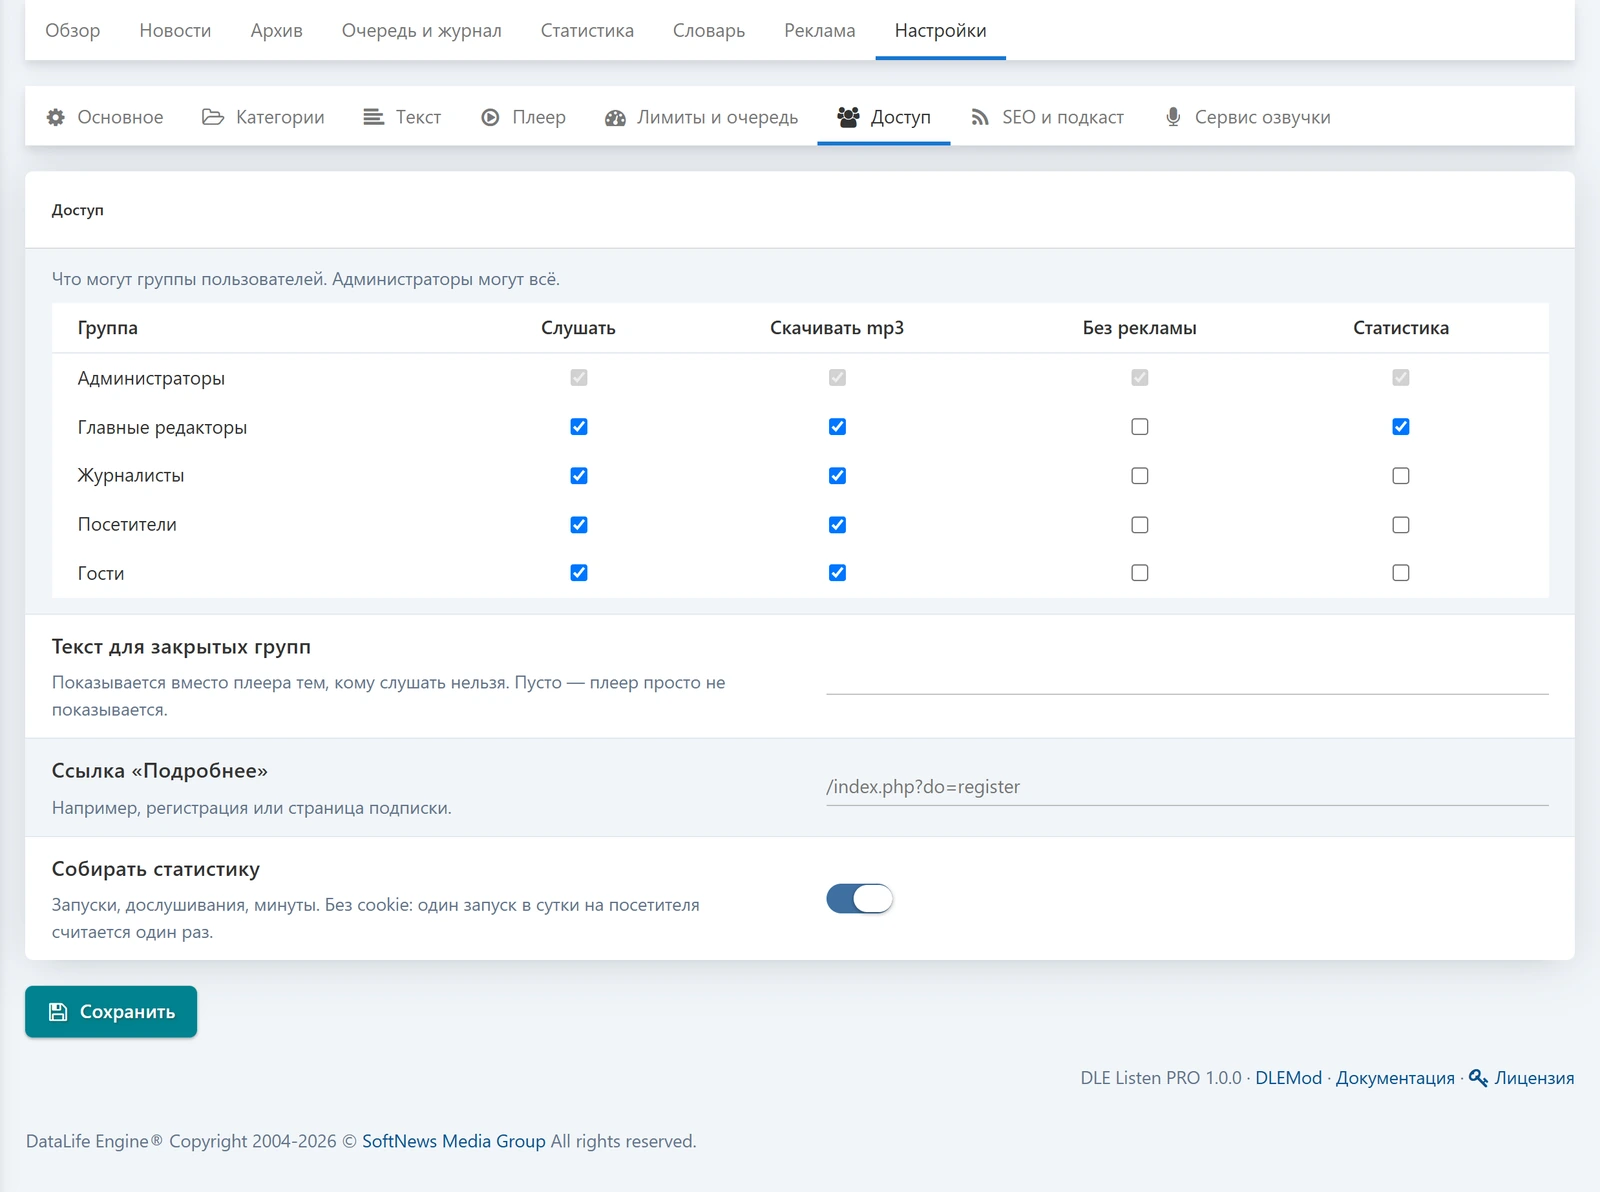This screenshot has height=1192, width=1600.
Task: Click the users icon beside Доступ
Action: (848, 117)
